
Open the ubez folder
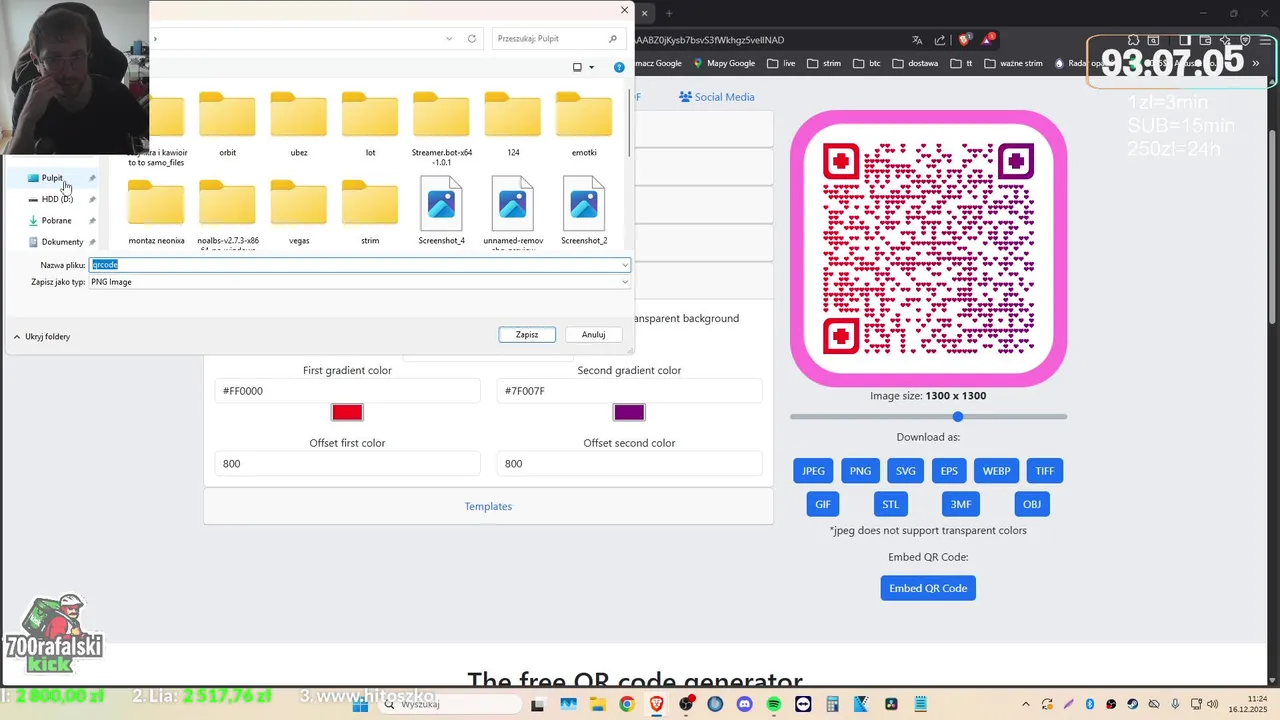[x=299, y=124]
